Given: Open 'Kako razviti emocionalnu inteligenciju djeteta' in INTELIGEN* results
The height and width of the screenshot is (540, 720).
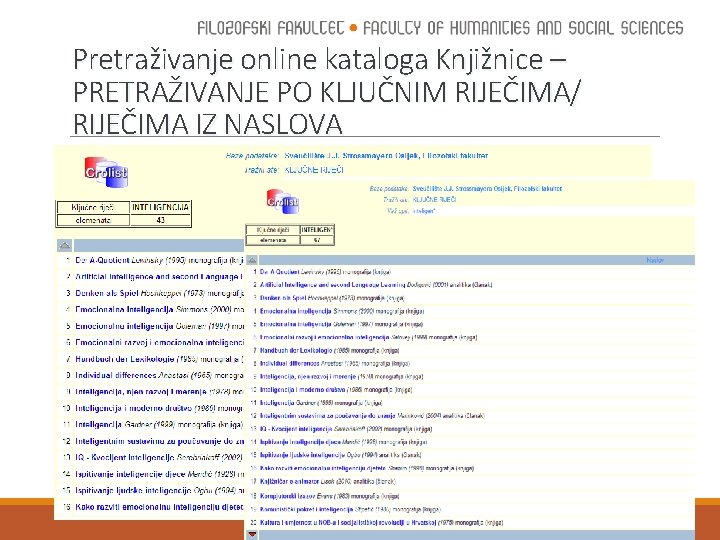Looking at the screenshot, I should [x=323, y=468].
